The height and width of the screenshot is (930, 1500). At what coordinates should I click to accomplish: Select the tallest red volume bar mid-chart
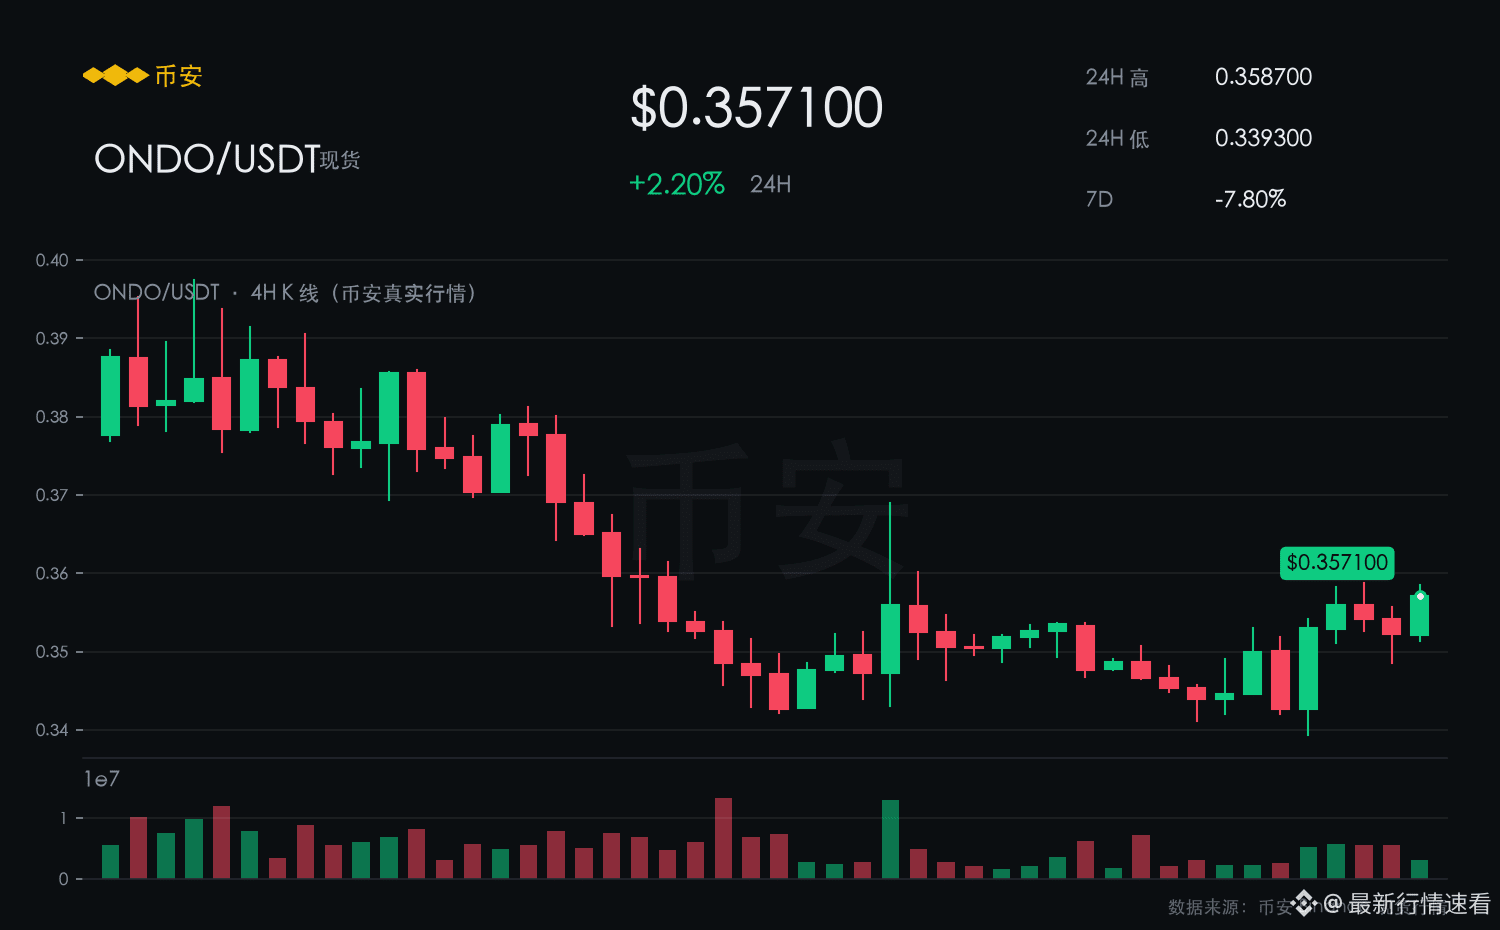pyautogui.click(x=723, y=838)
